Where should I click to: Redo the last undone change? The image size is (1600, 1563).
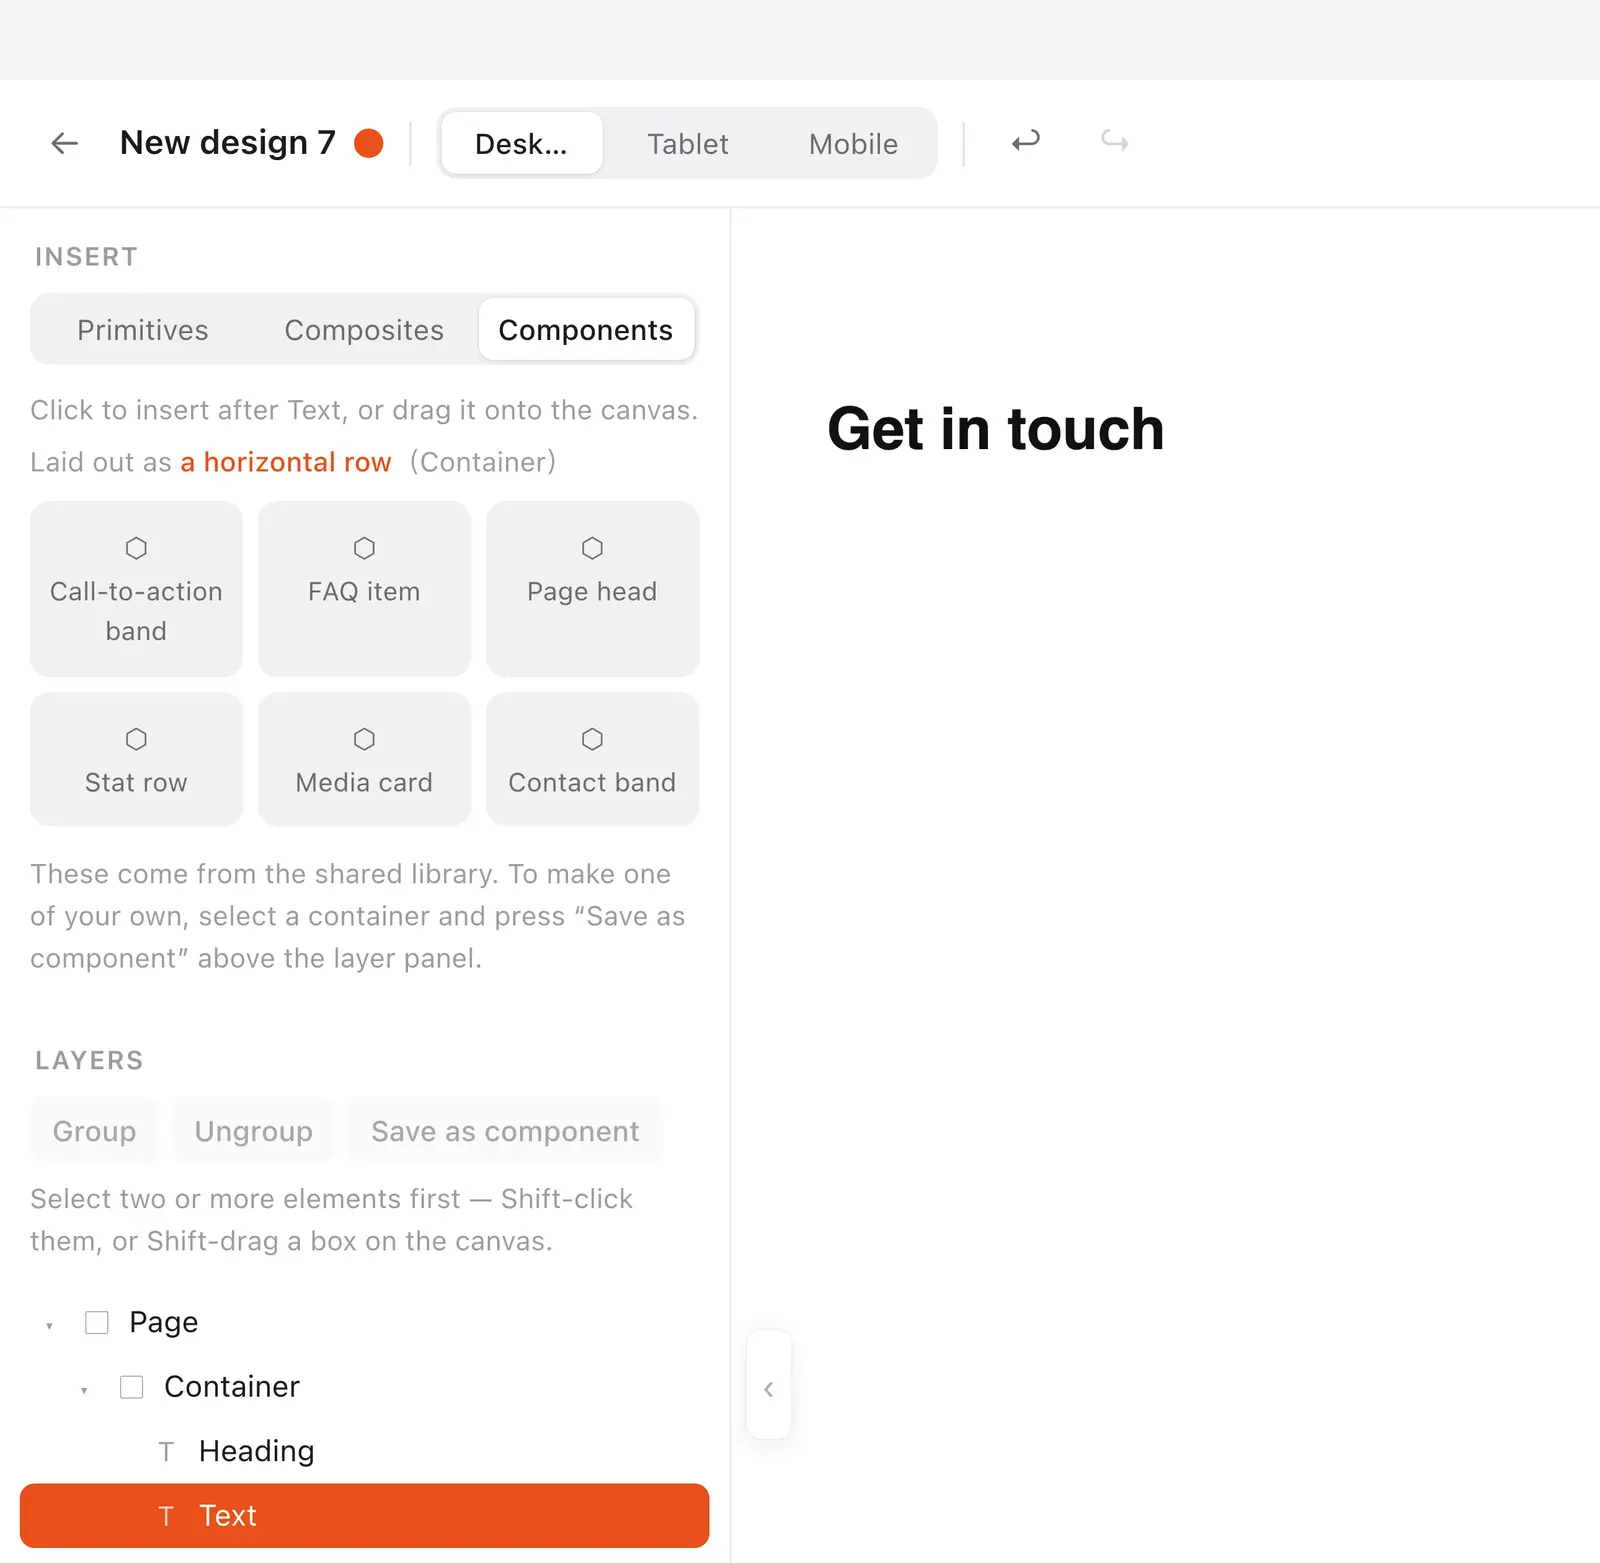(x=1115, y=142)
